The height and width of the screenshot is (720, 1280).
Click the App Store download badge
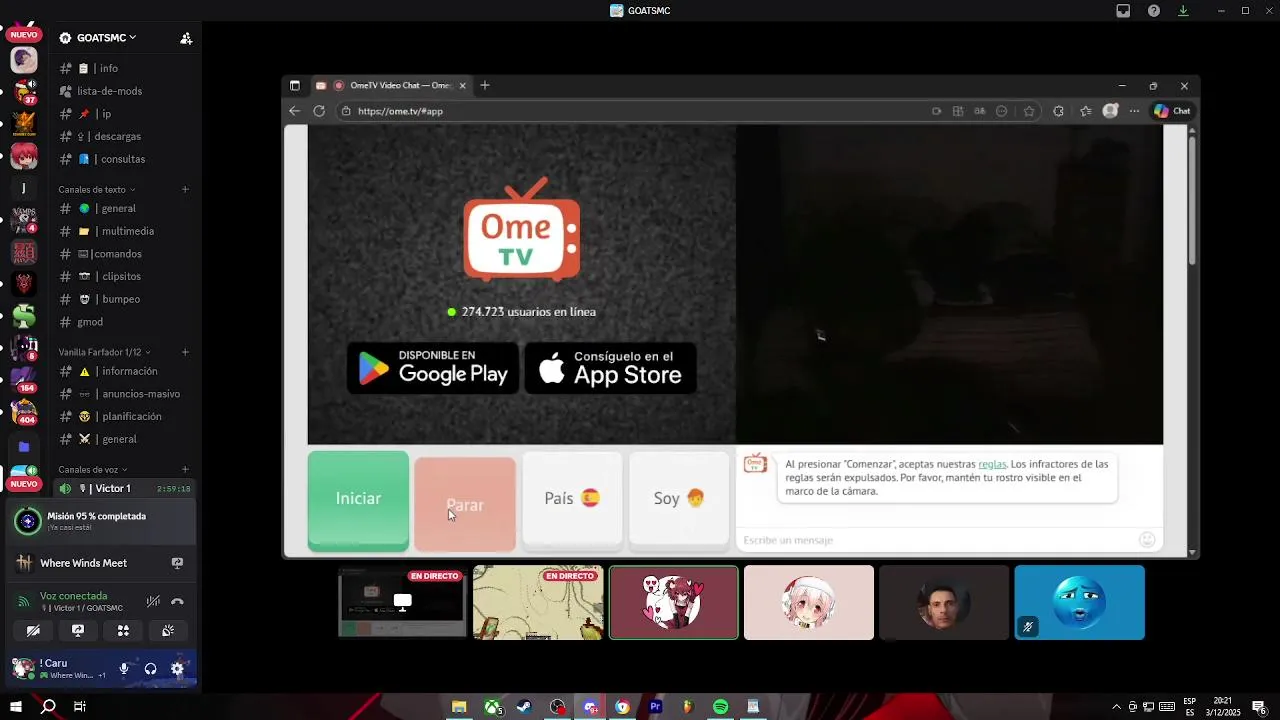[611, 368]
